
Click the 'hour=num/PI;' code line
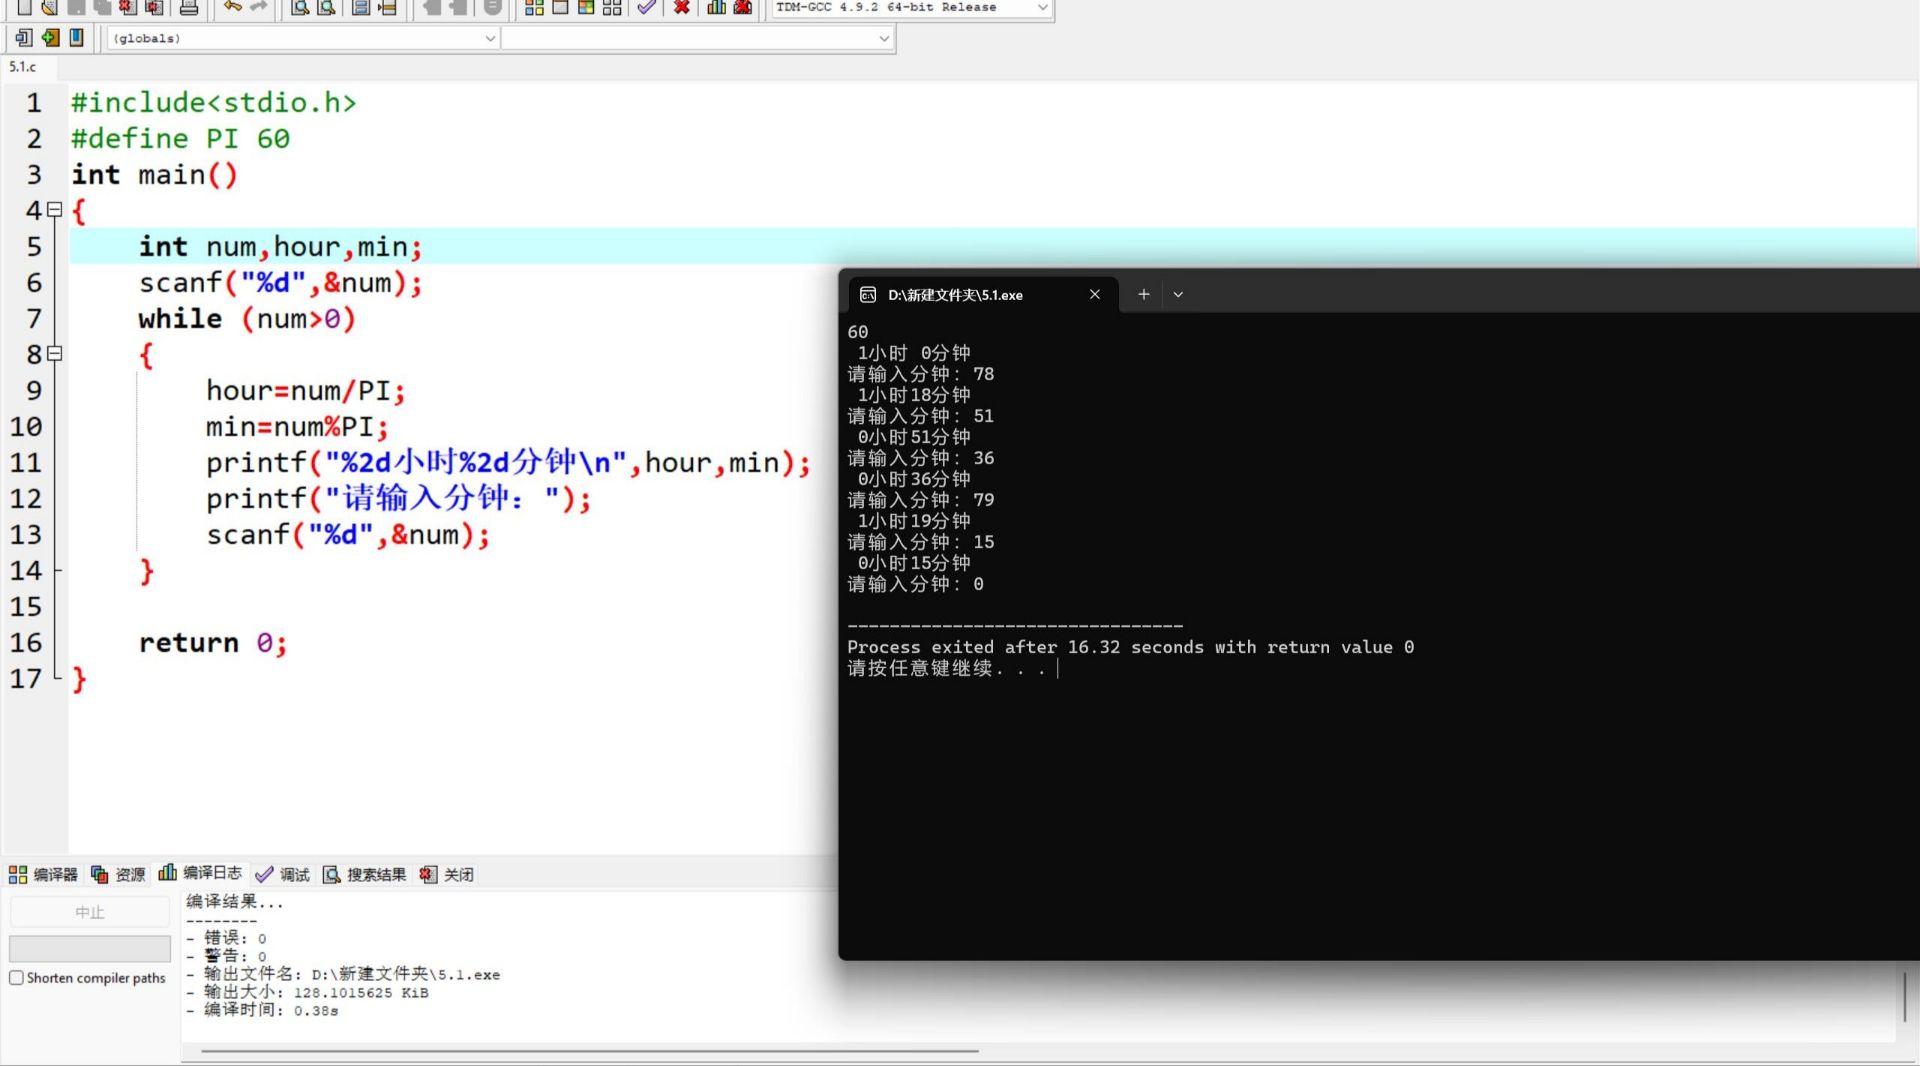tap(306, 391)
